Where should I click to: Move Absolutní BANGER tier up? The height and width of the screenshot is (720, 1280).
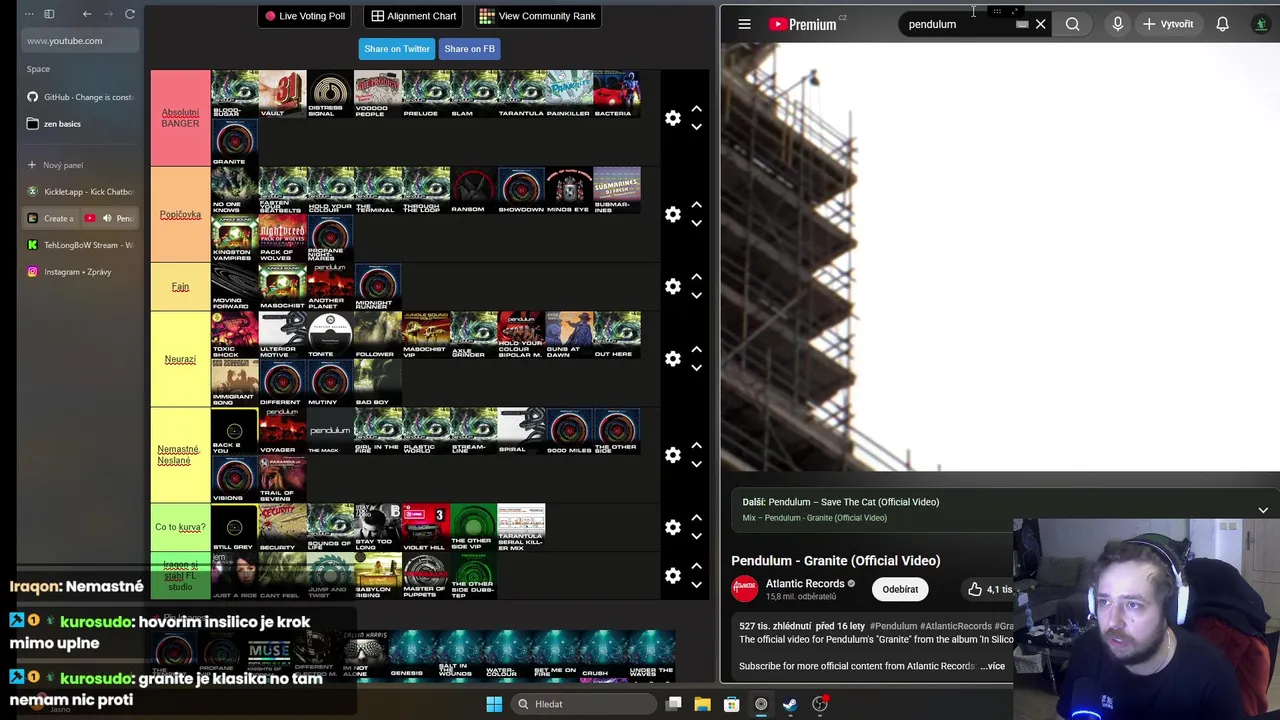(x=696, y=108)
